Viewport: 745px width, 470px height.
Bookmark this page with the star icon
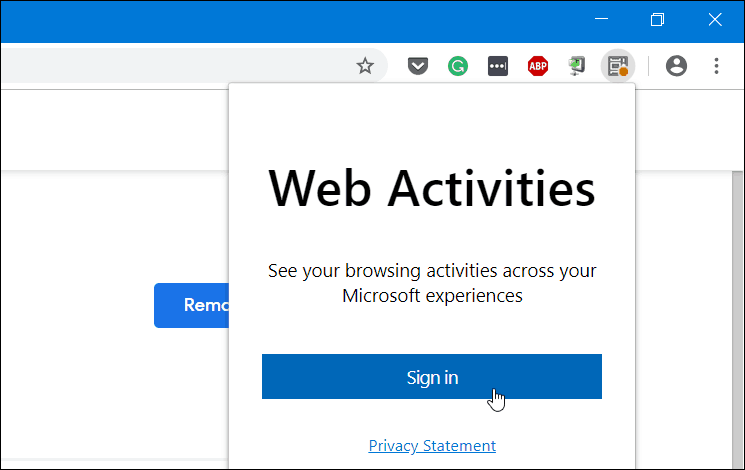click(x=365, y=66)
